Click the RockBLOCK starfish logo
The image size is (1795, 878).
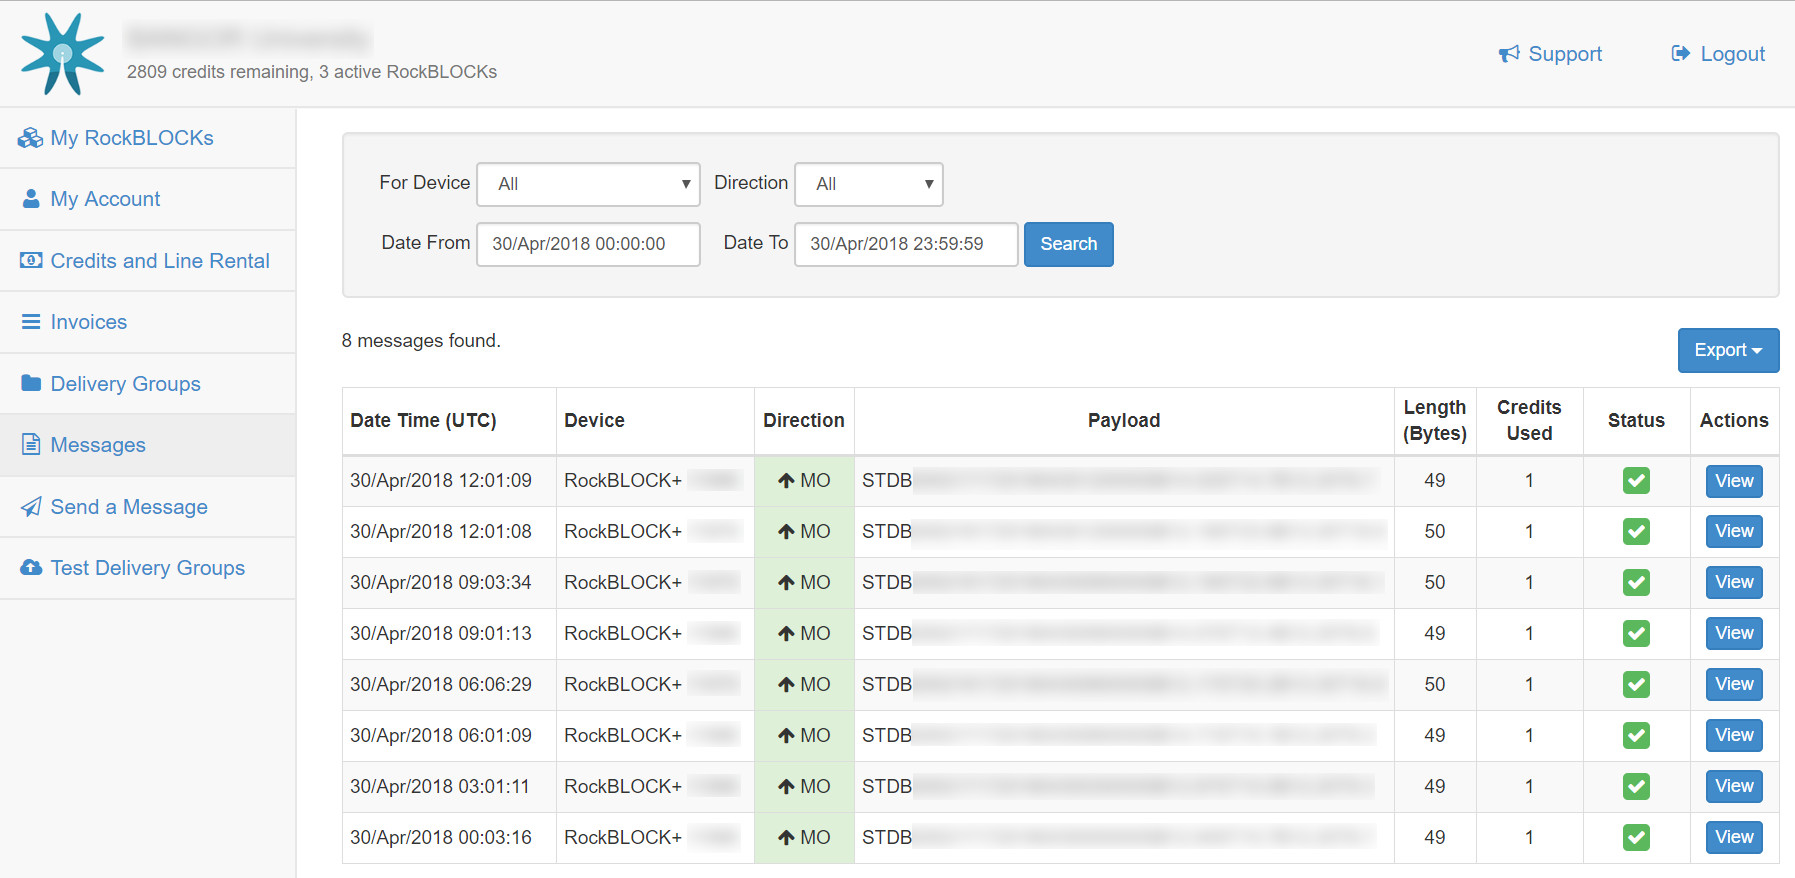[x=62, y=54]
